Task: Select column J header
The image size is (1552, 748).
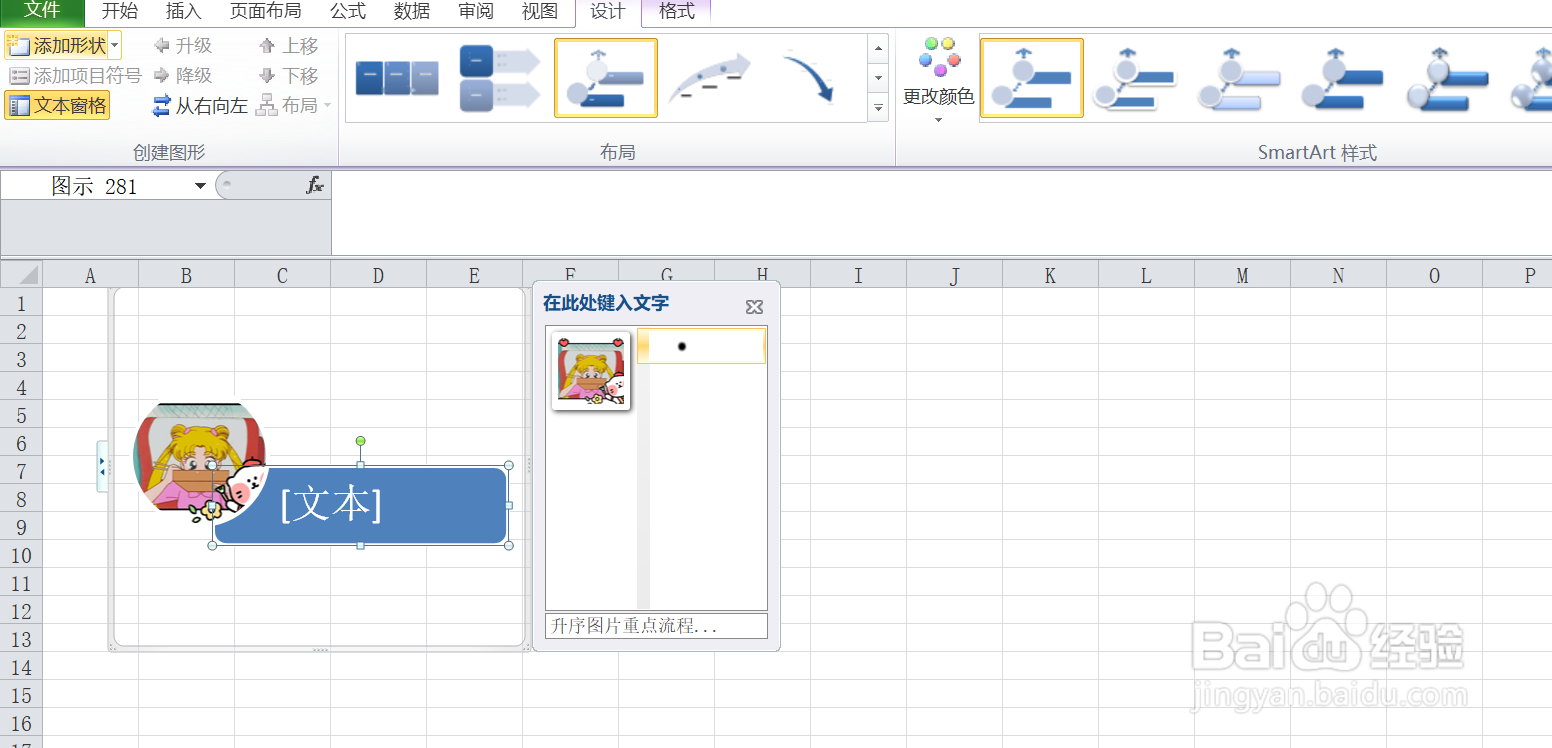Action: [x=954, y=275]
